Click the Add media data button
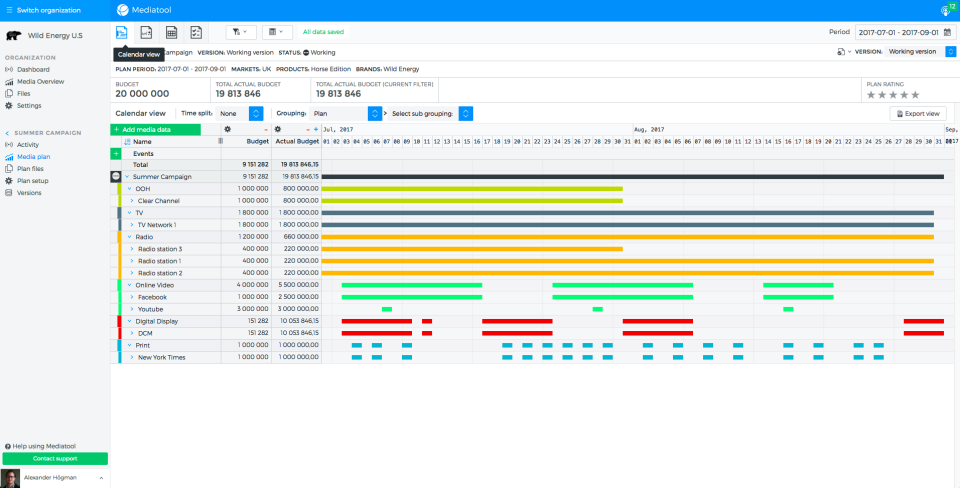This screenshot has height=488, width=960. coord(155,129)
